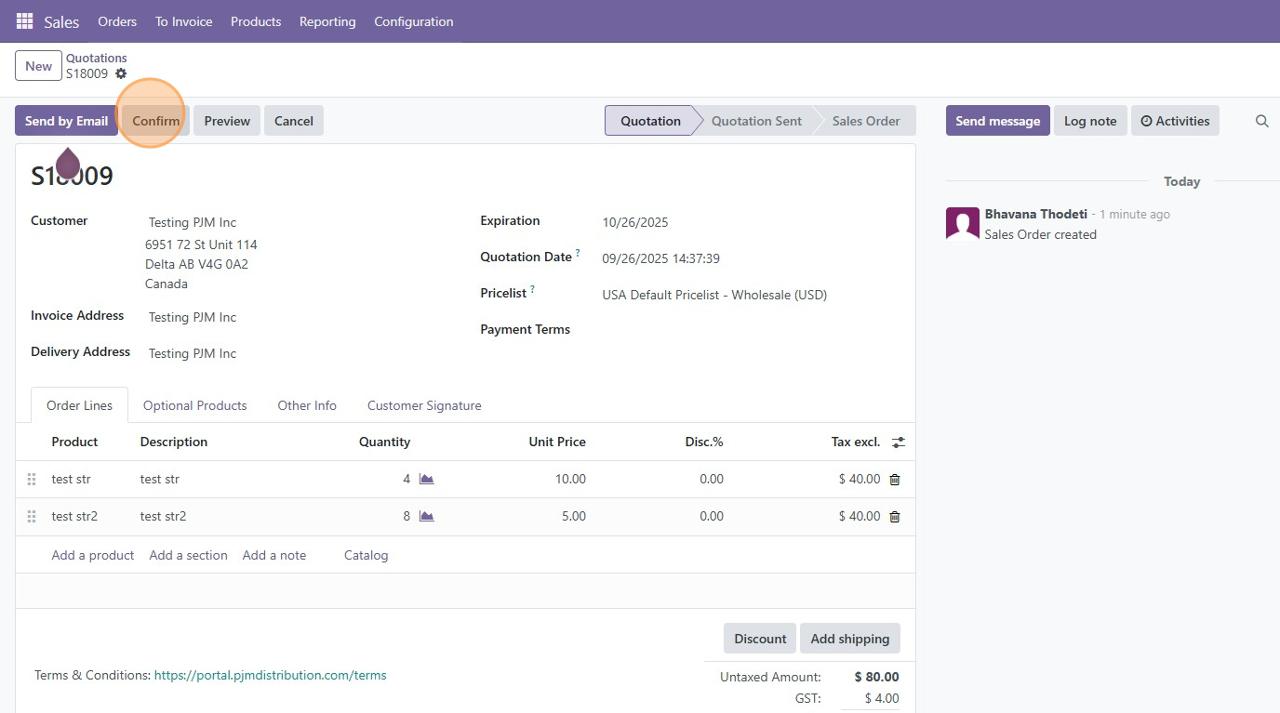Open the apps grid menu icon
Image resolution: width=1280 pixels, height=713 pixels.
25,21
